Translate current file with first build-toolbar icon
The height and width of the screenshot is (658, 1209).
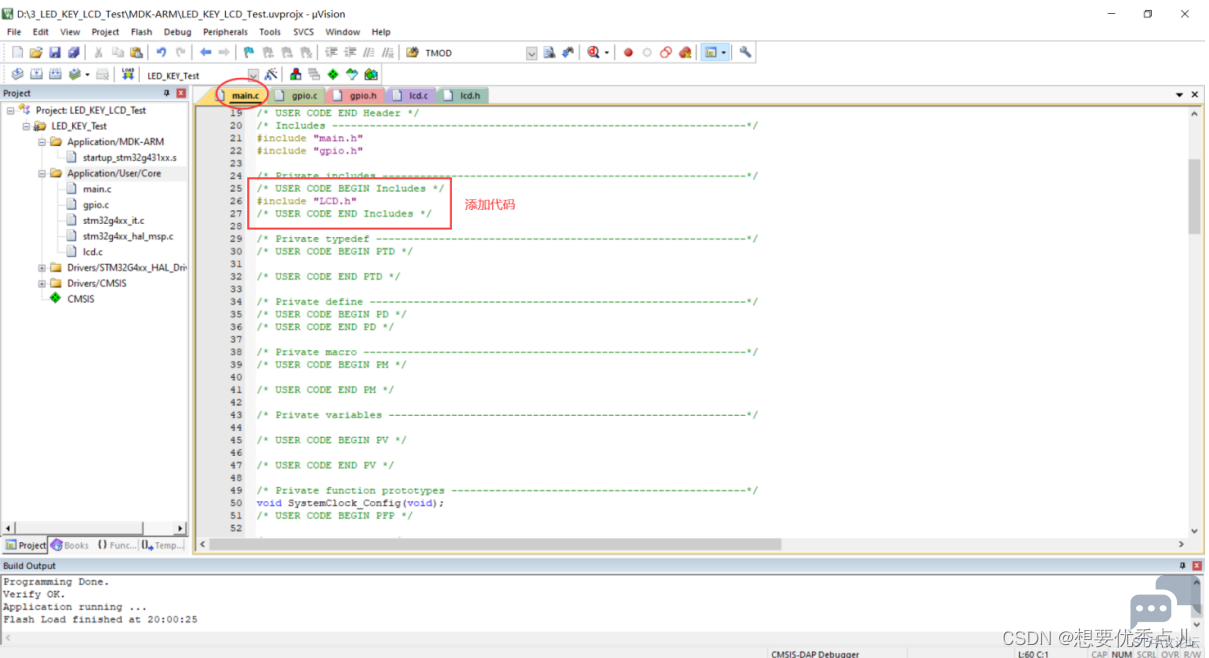click(17, 74)
